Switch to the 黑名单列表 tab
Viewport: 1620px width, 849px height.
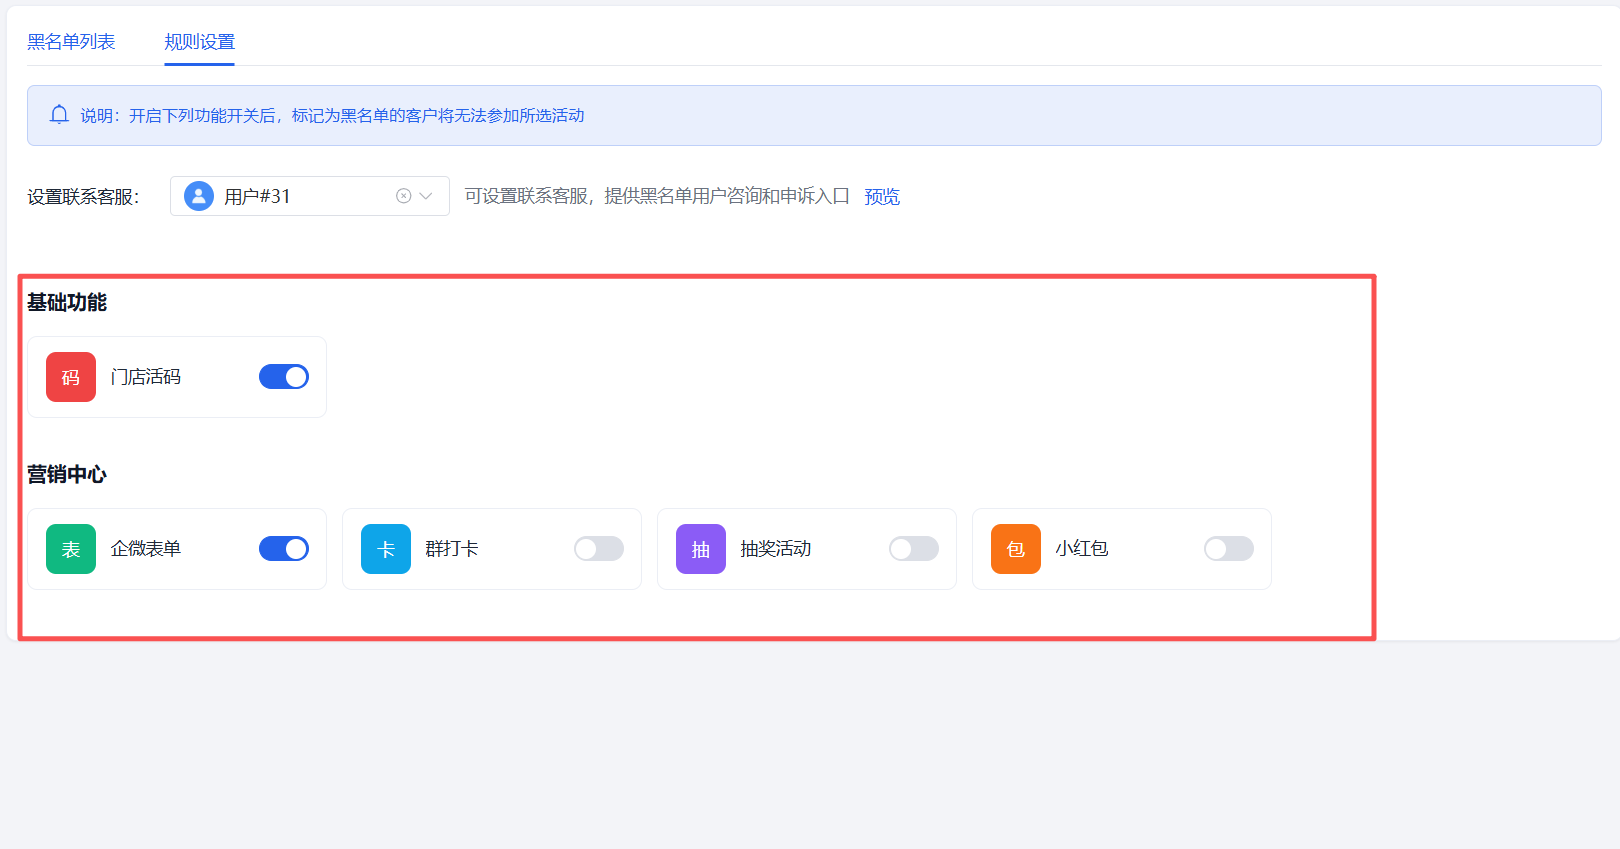[x=71, y=42]
